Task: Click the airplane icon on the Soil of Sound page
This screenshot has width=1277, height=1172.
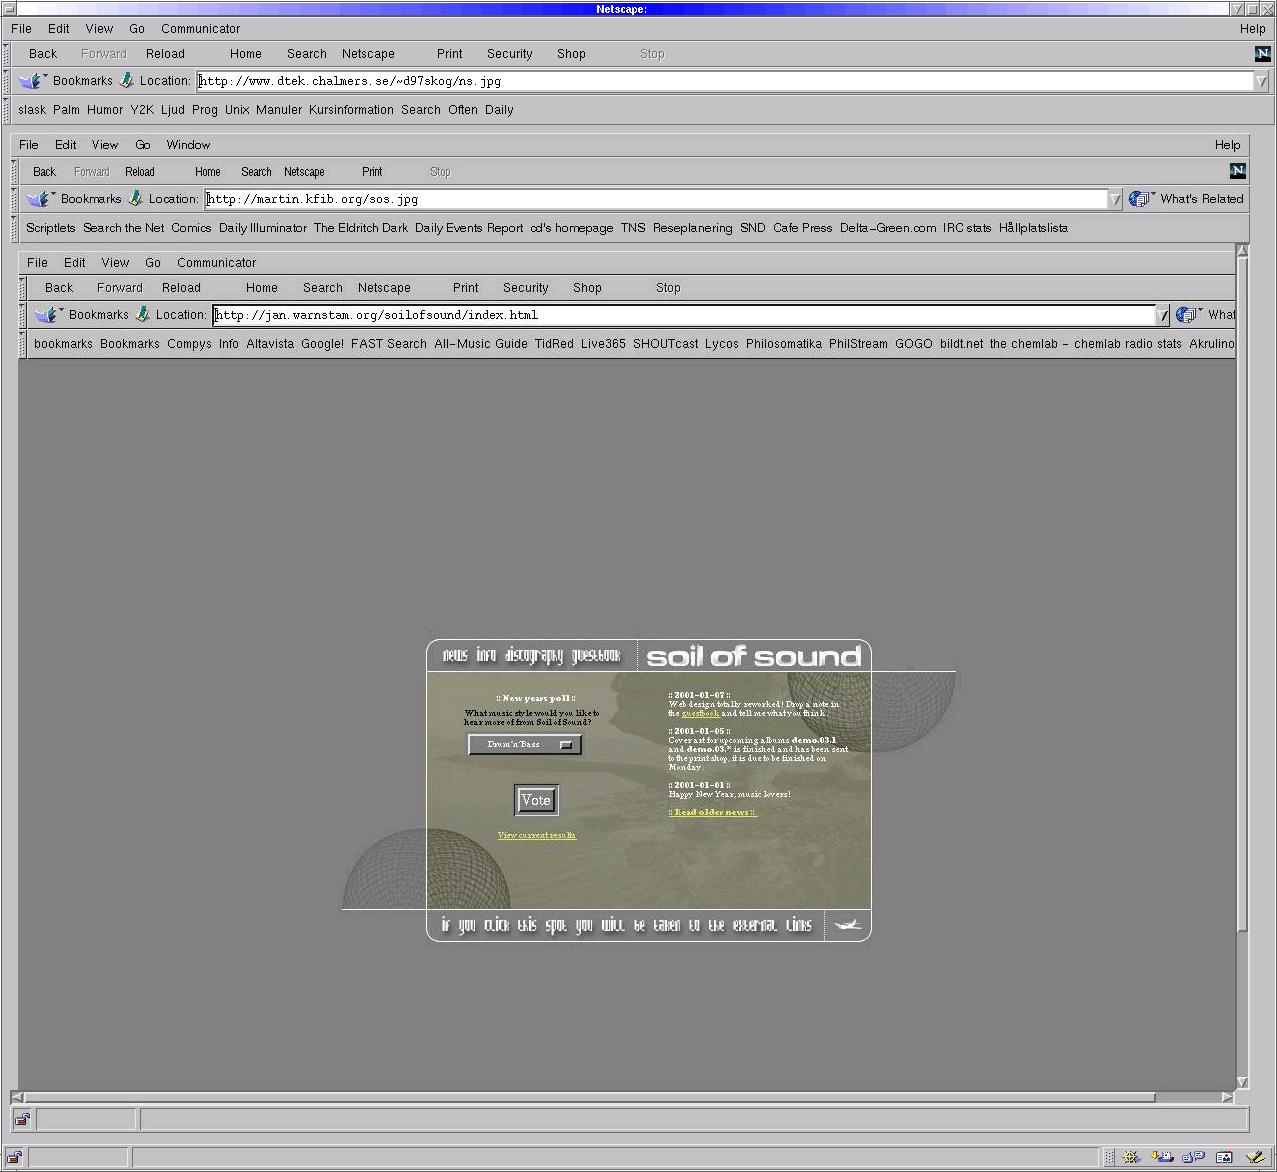Action: click(847, 925)
